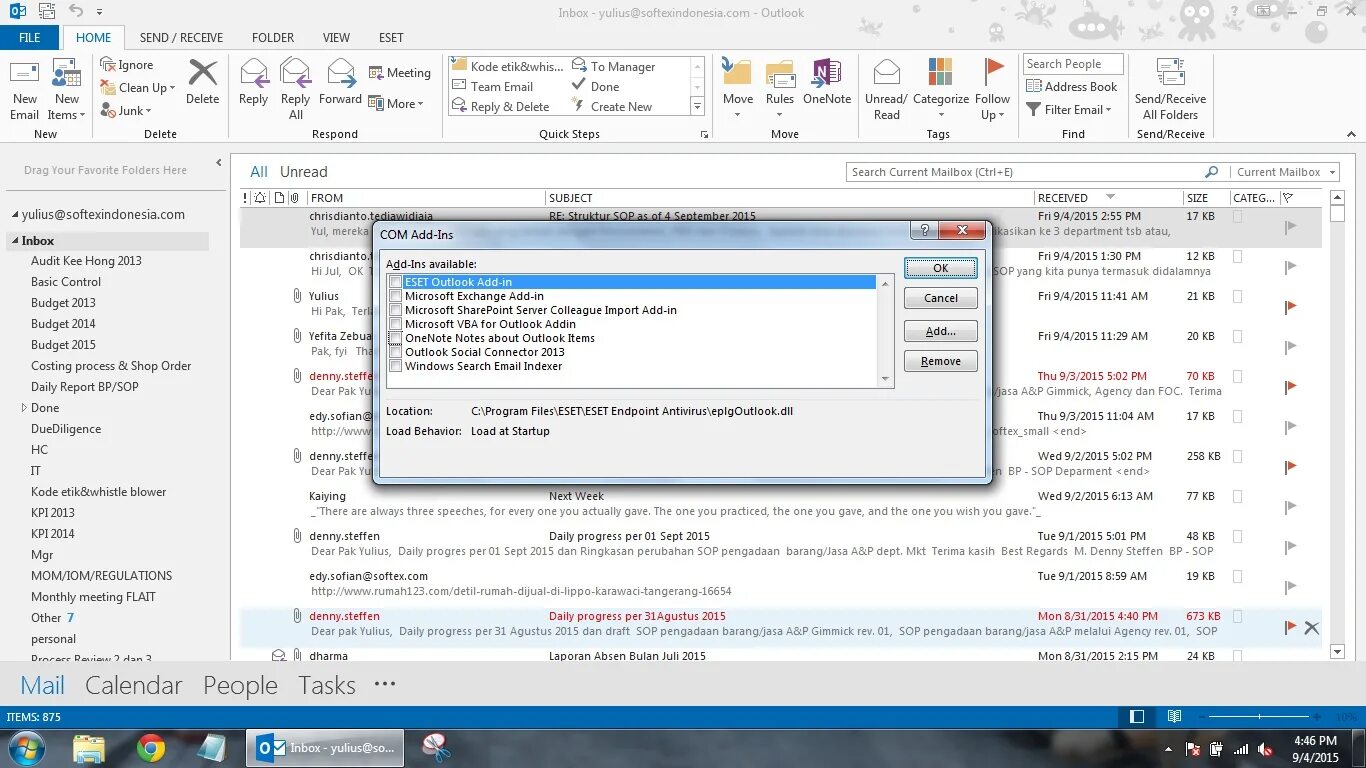Screen dimensions: 1366x768
Task: Select the Done quick step
Action: tap(595, 86)
